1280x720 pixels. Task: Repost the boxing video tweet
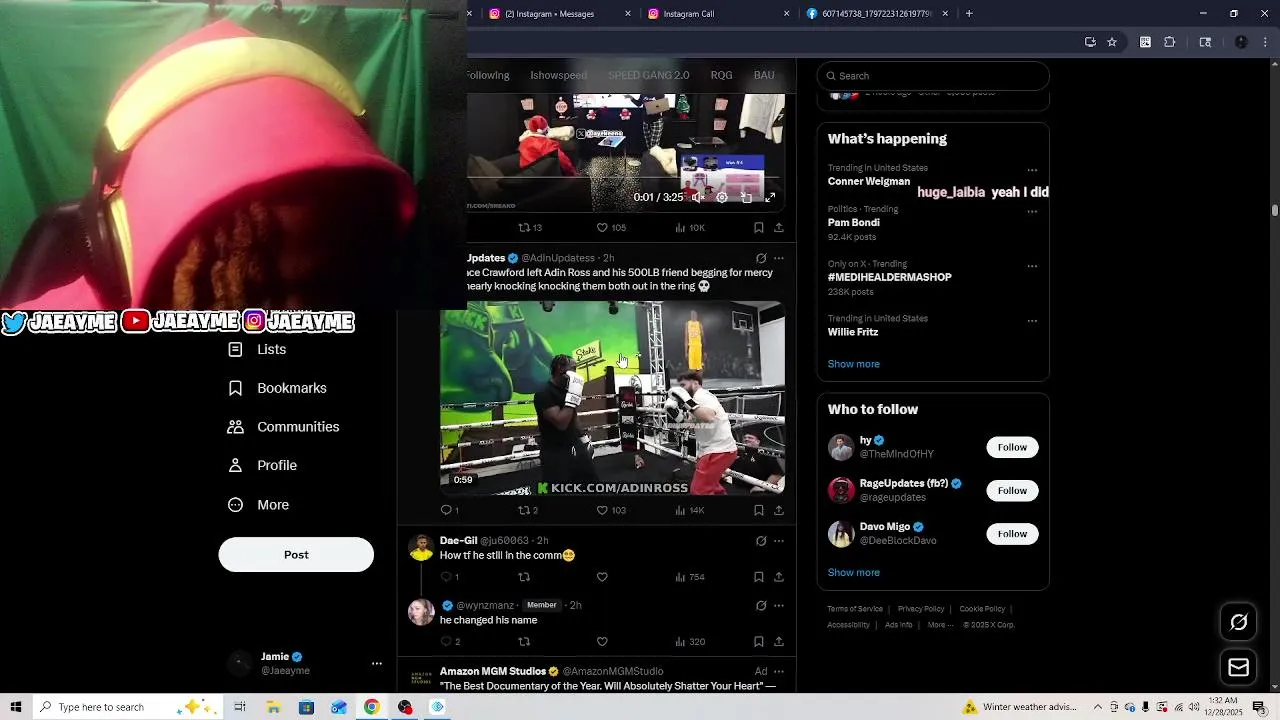pyautogui.click(x=528, y=510)
